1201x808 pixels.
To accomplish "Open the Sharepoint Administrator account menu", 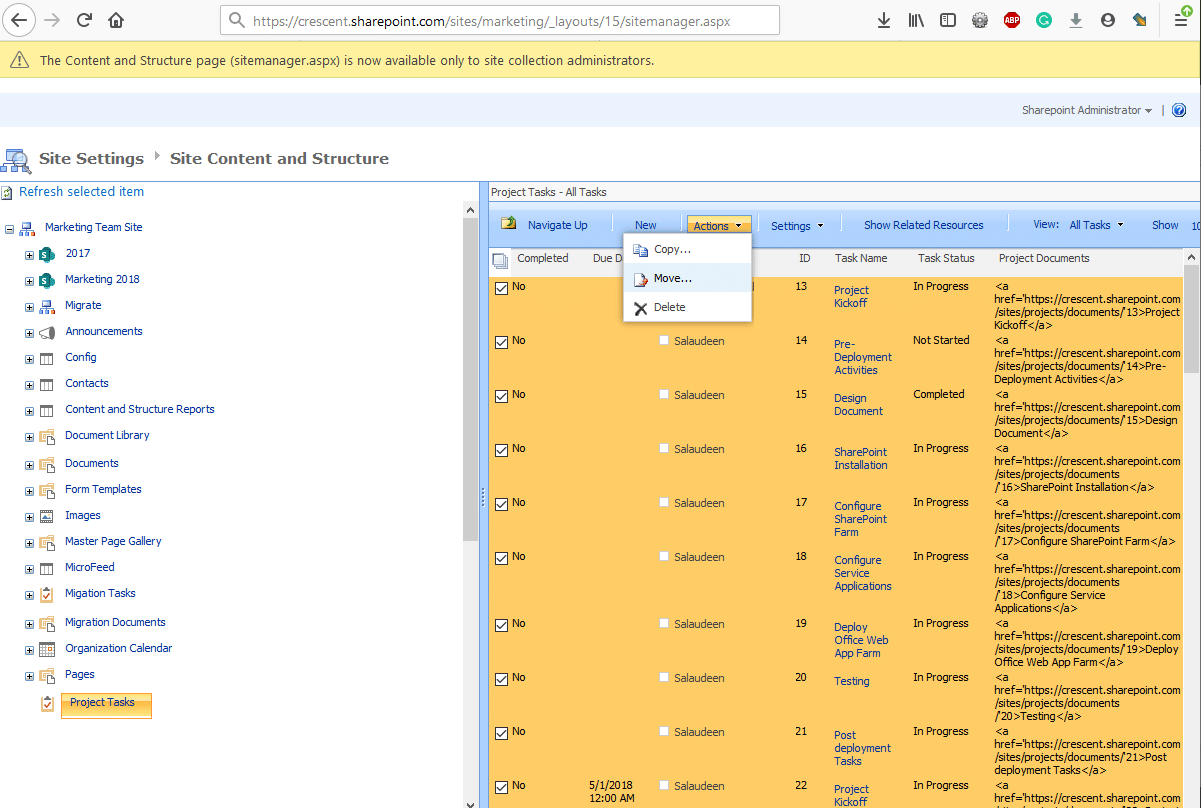I will click(1086, 110).
